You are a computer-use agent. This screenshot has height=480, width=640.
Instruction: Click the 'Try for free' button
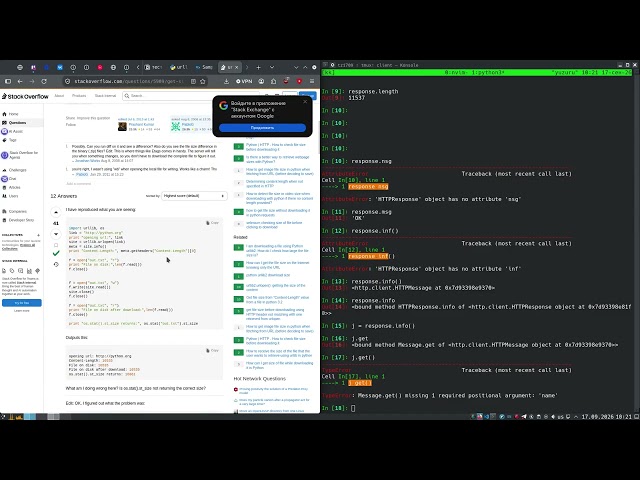pos(22,303)
